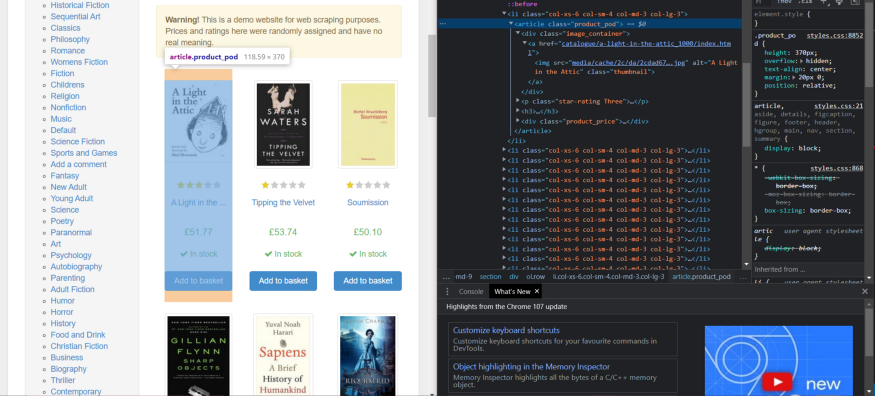Open the styles.css:8852 source link
Image resolution: width=875 pixels, height=396 pixels.
[x=835, y=36]
